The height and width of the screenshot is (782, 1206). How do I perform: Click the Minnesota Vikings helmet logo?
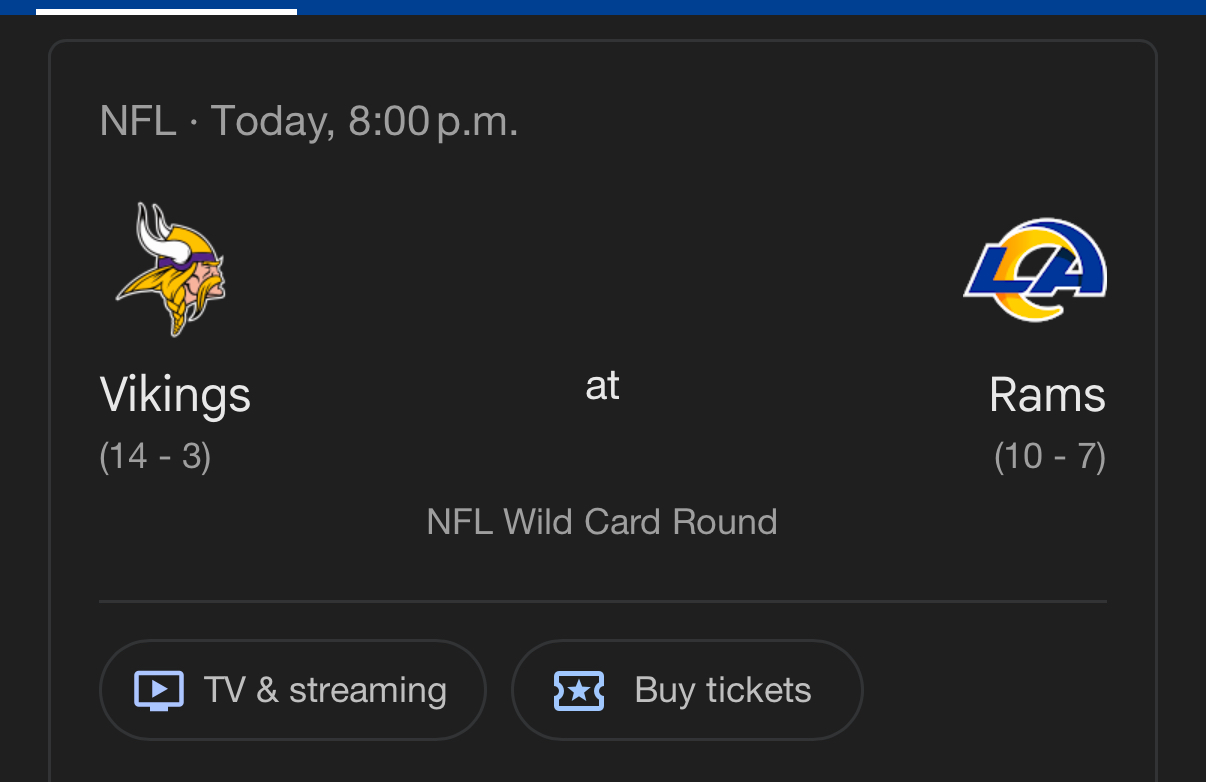pyautogui.click(x=171, y=268)
